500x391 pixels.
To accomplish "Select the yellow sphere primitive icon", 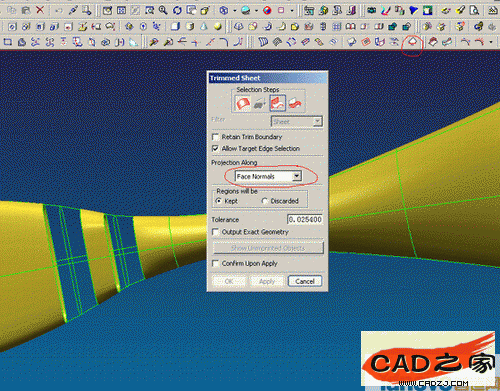I will pos(218,26).
